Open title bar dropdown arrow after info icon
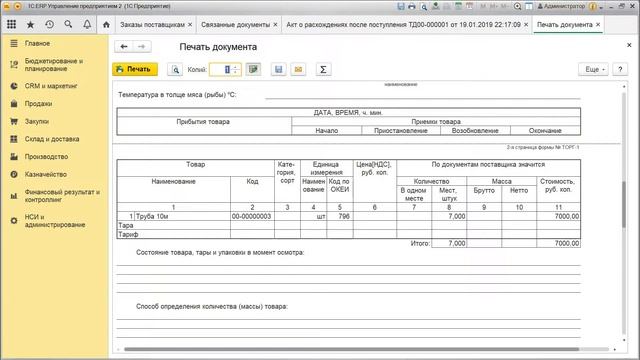The image size is (640, 360). 601,7
